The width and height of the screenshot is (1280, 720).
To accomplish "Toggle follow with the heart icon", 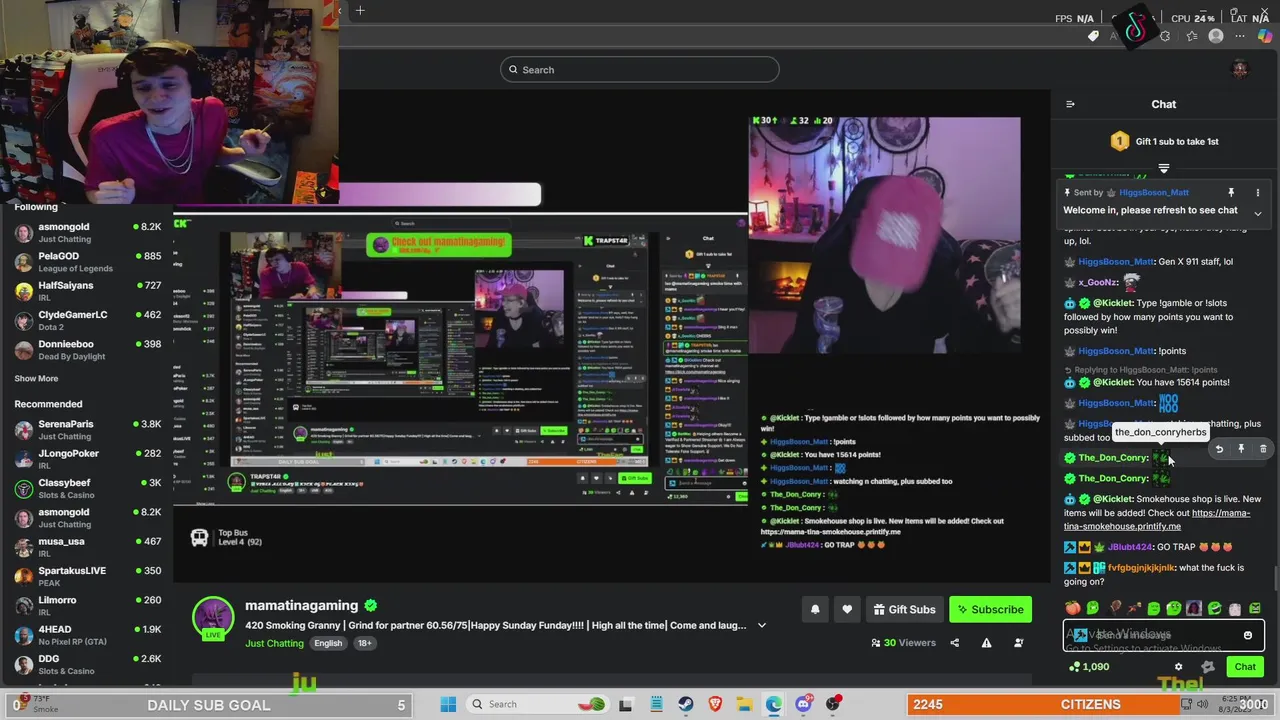I will coord(847,609).
